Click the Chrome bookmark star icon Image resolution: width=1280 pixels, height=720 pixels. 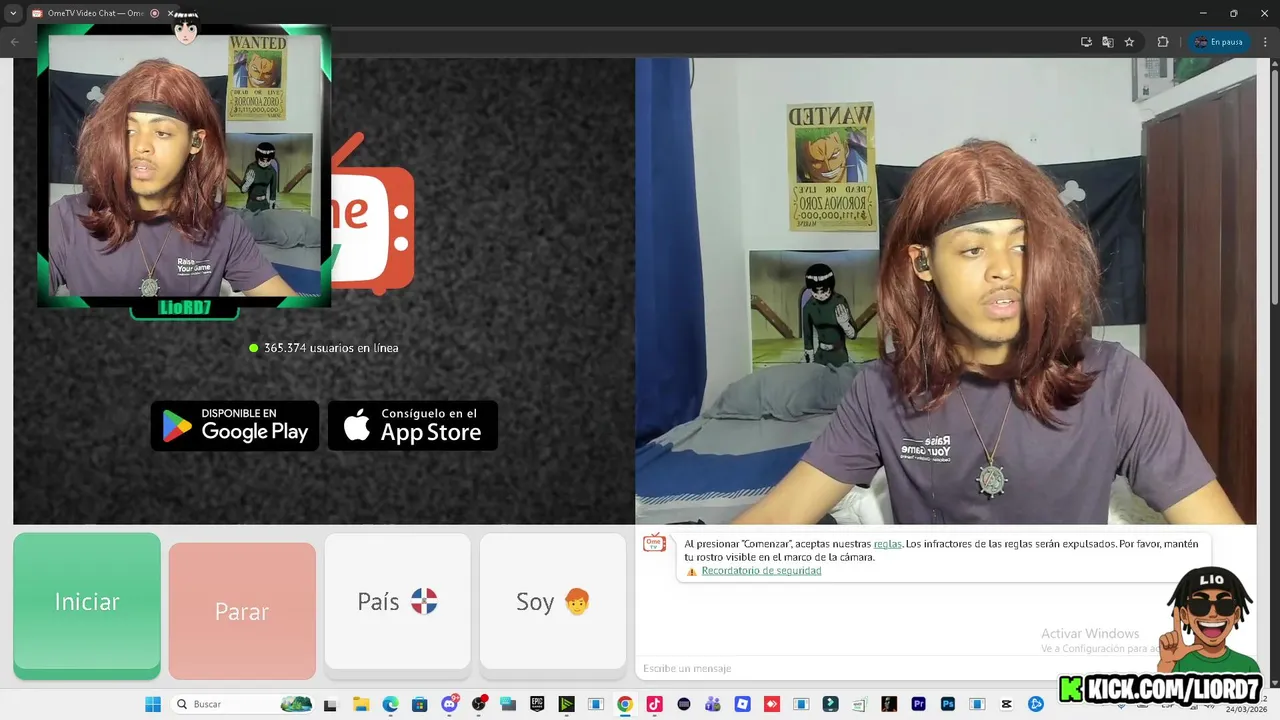pyautogui.click(x=1129, y=42)
